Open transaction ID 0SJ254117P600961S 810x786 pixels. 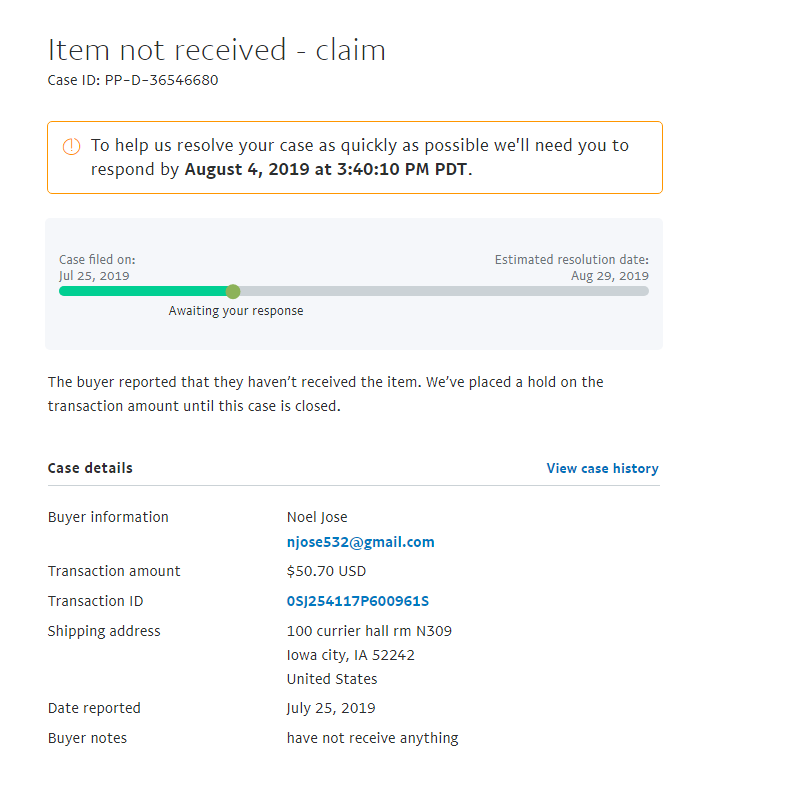tap(357, 601)
